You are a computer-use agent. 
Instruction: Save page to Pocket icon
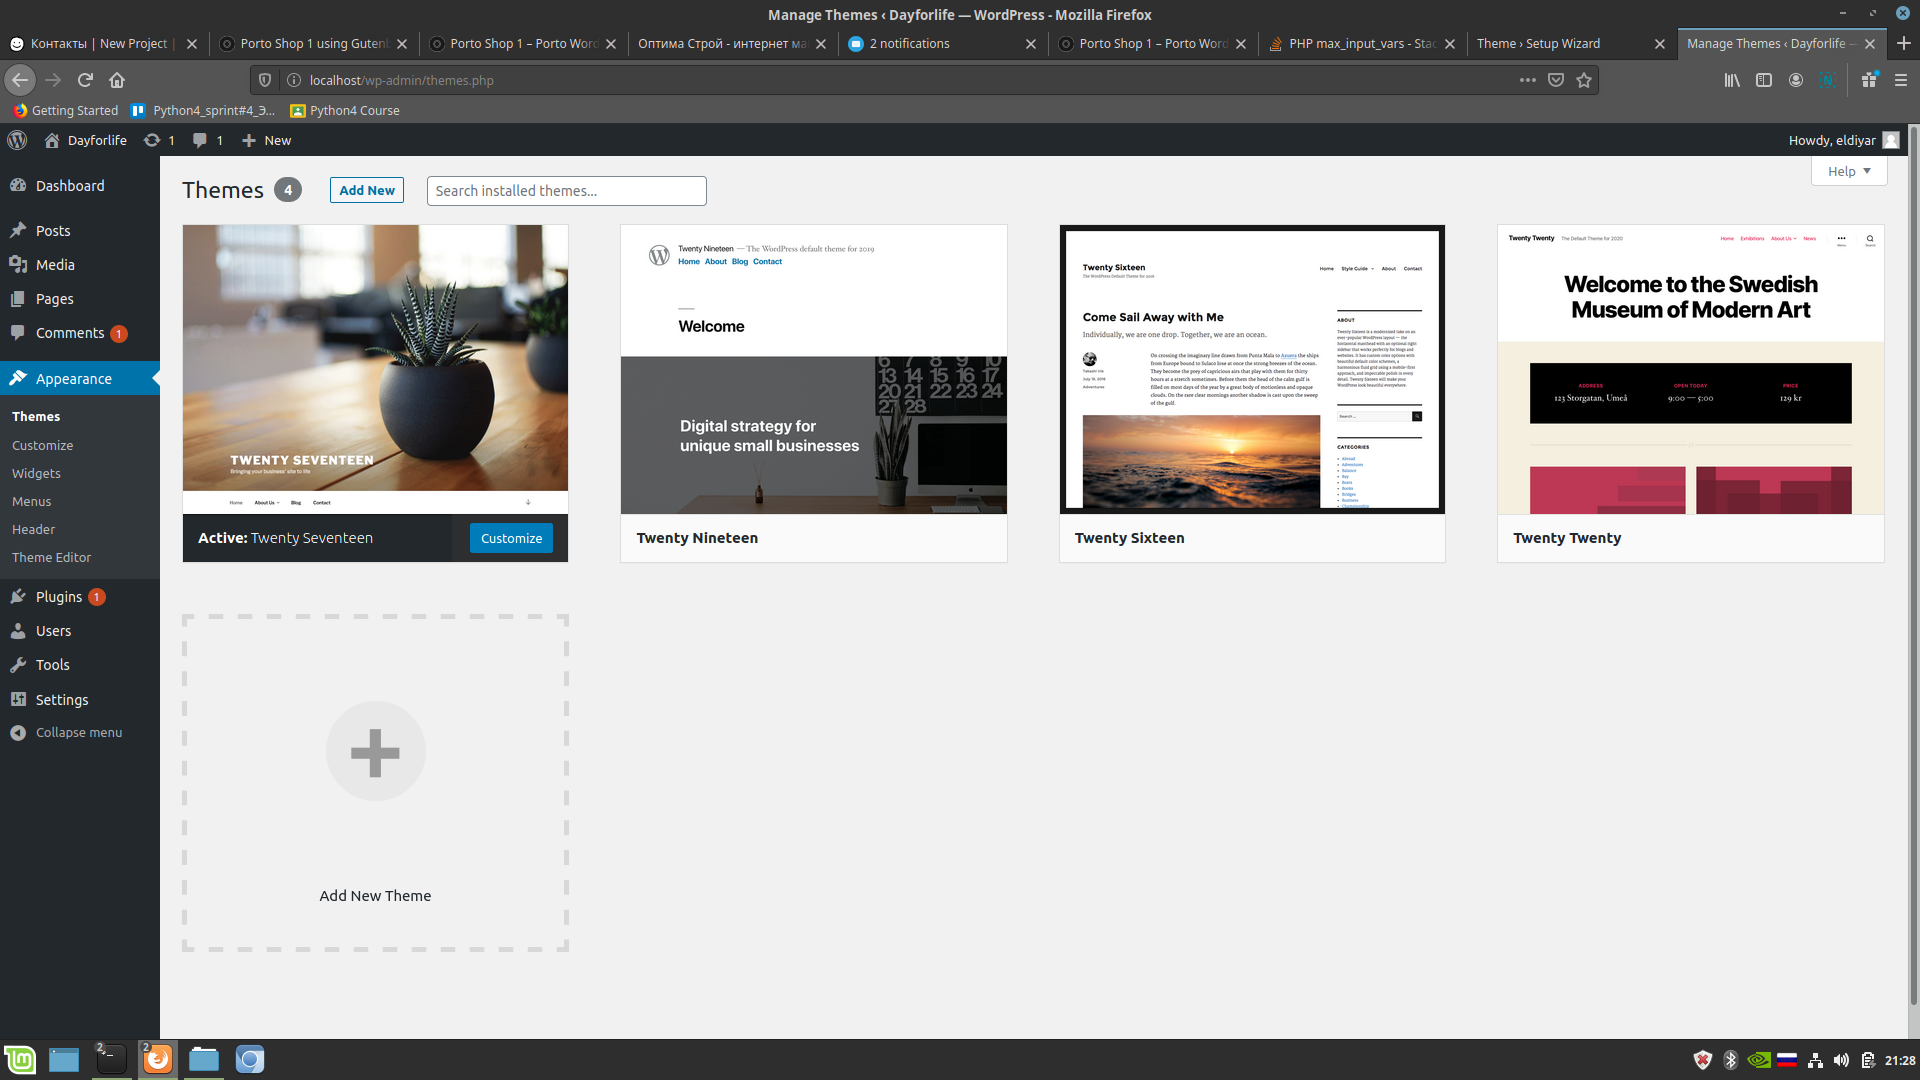pos(1556,80)
